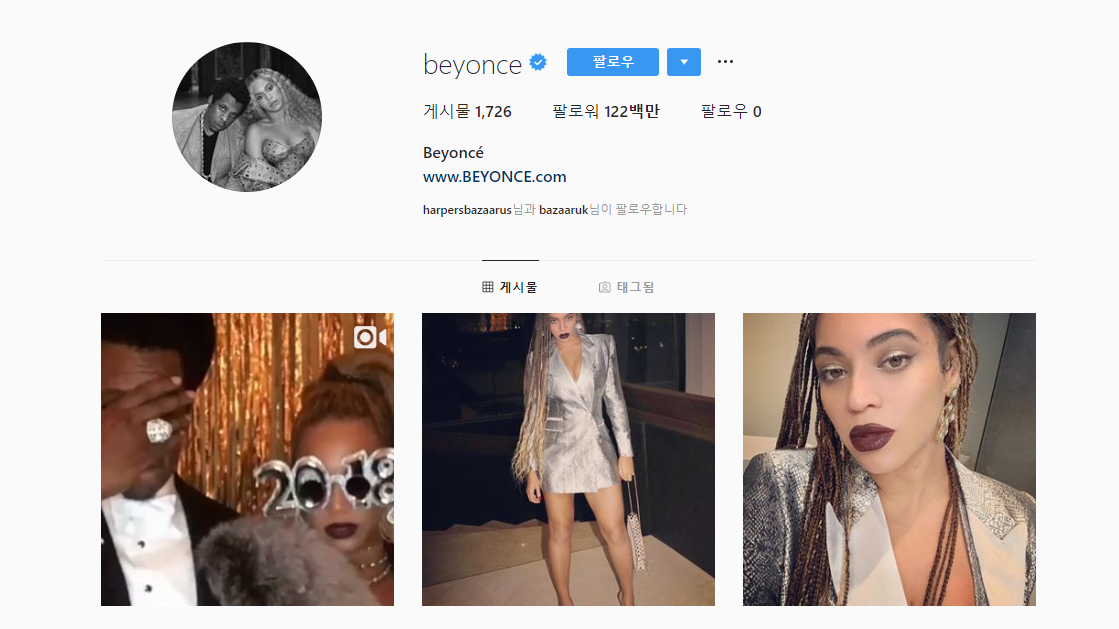This screenshot has height=629, width=1119.
Task: Switch to the 태그됨 tagged tab
Action: tap(626, 287)
